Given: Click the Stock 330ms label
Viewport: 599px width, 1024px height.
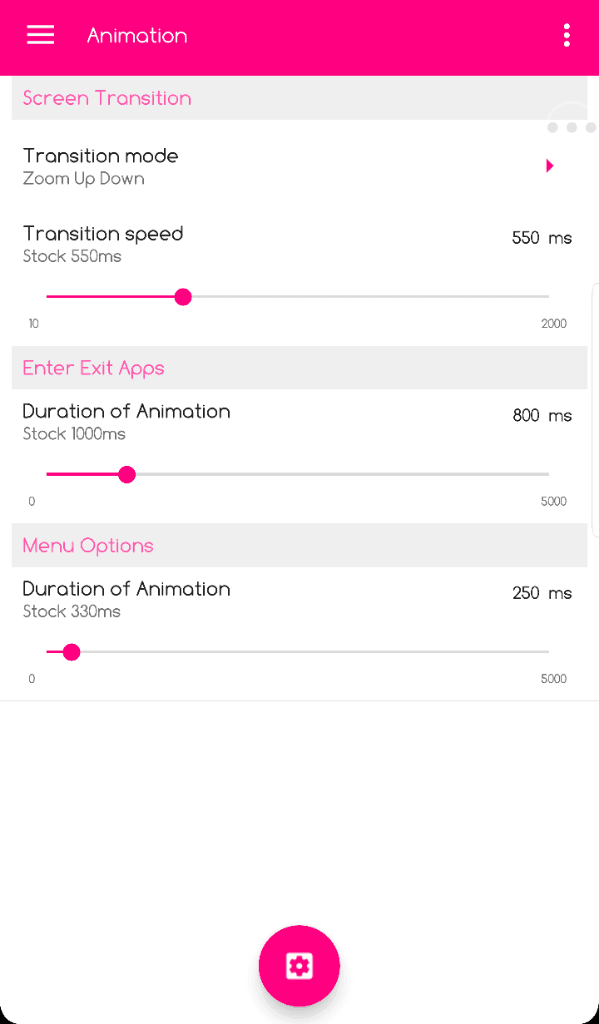Looking at the screenshot, I should (x=72, y=612).
